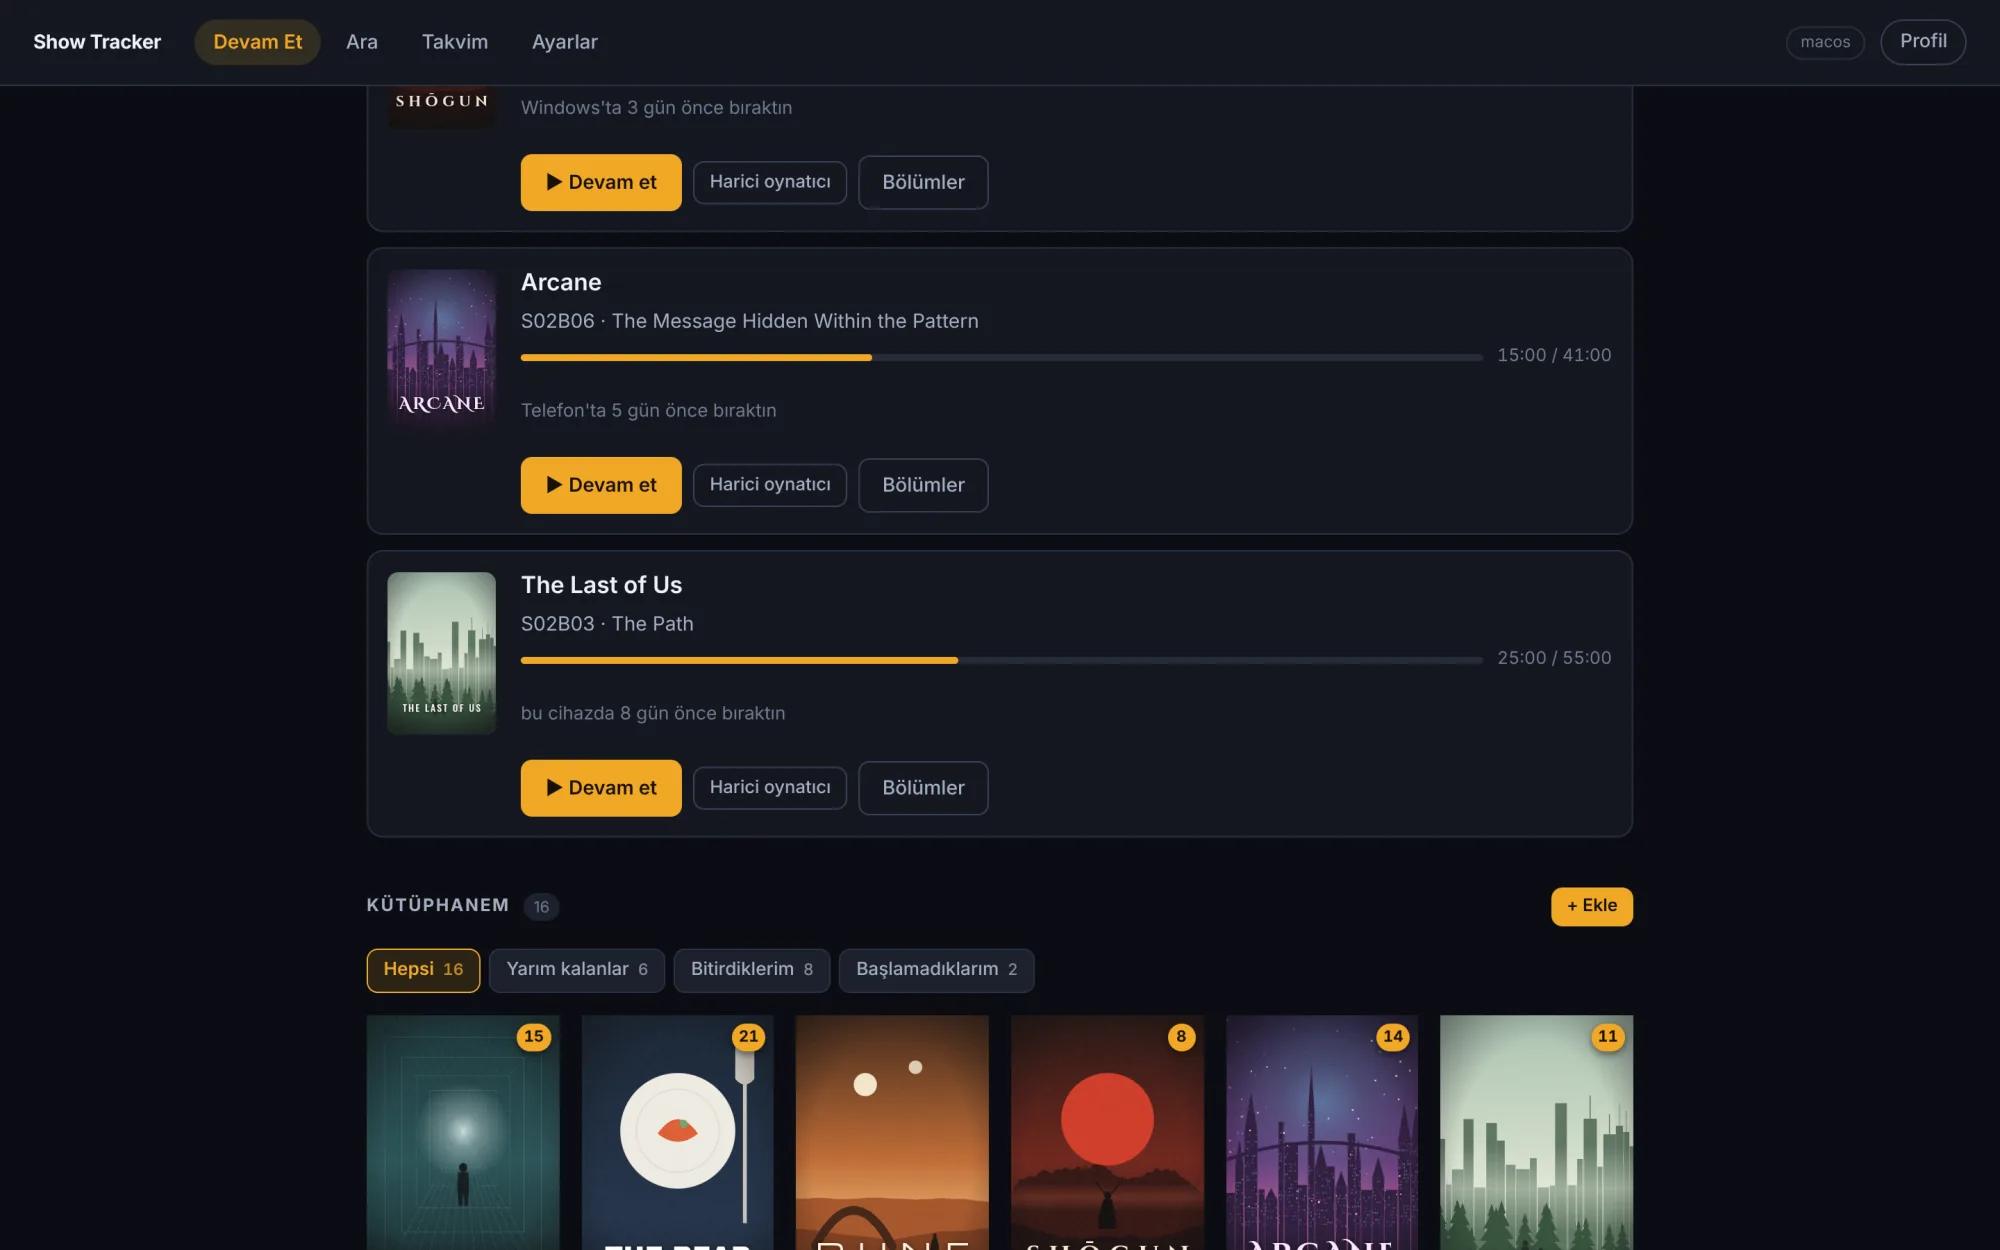Show Bölümler for Shōgun
The image size is (2000, 1250).
click(x=923, y=182)
